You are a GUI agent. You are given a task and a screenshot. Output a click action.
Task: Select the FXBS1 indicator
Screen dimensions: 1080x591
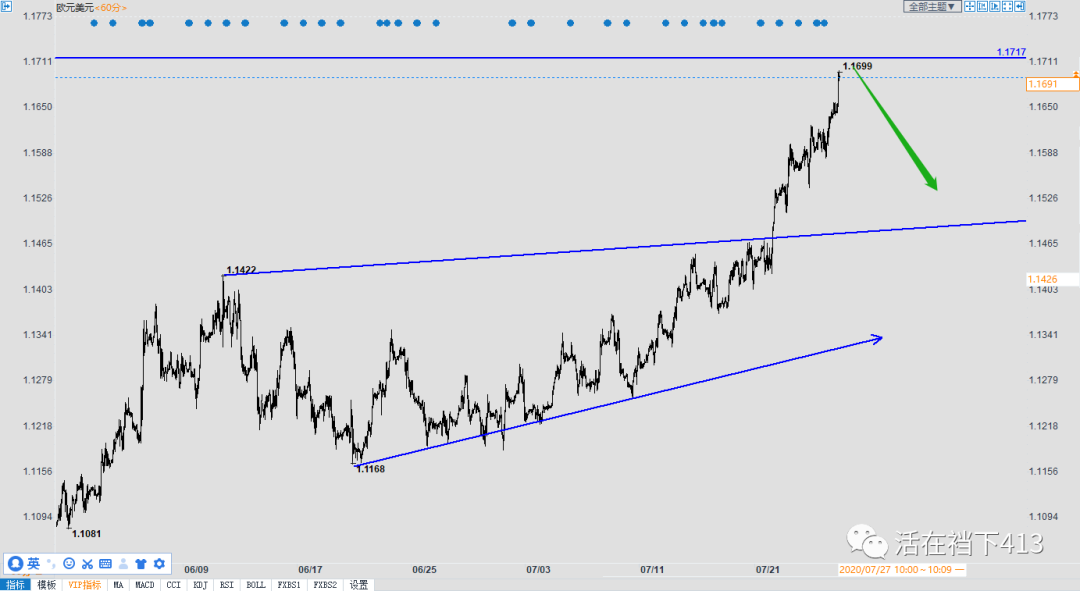point(289,585)
